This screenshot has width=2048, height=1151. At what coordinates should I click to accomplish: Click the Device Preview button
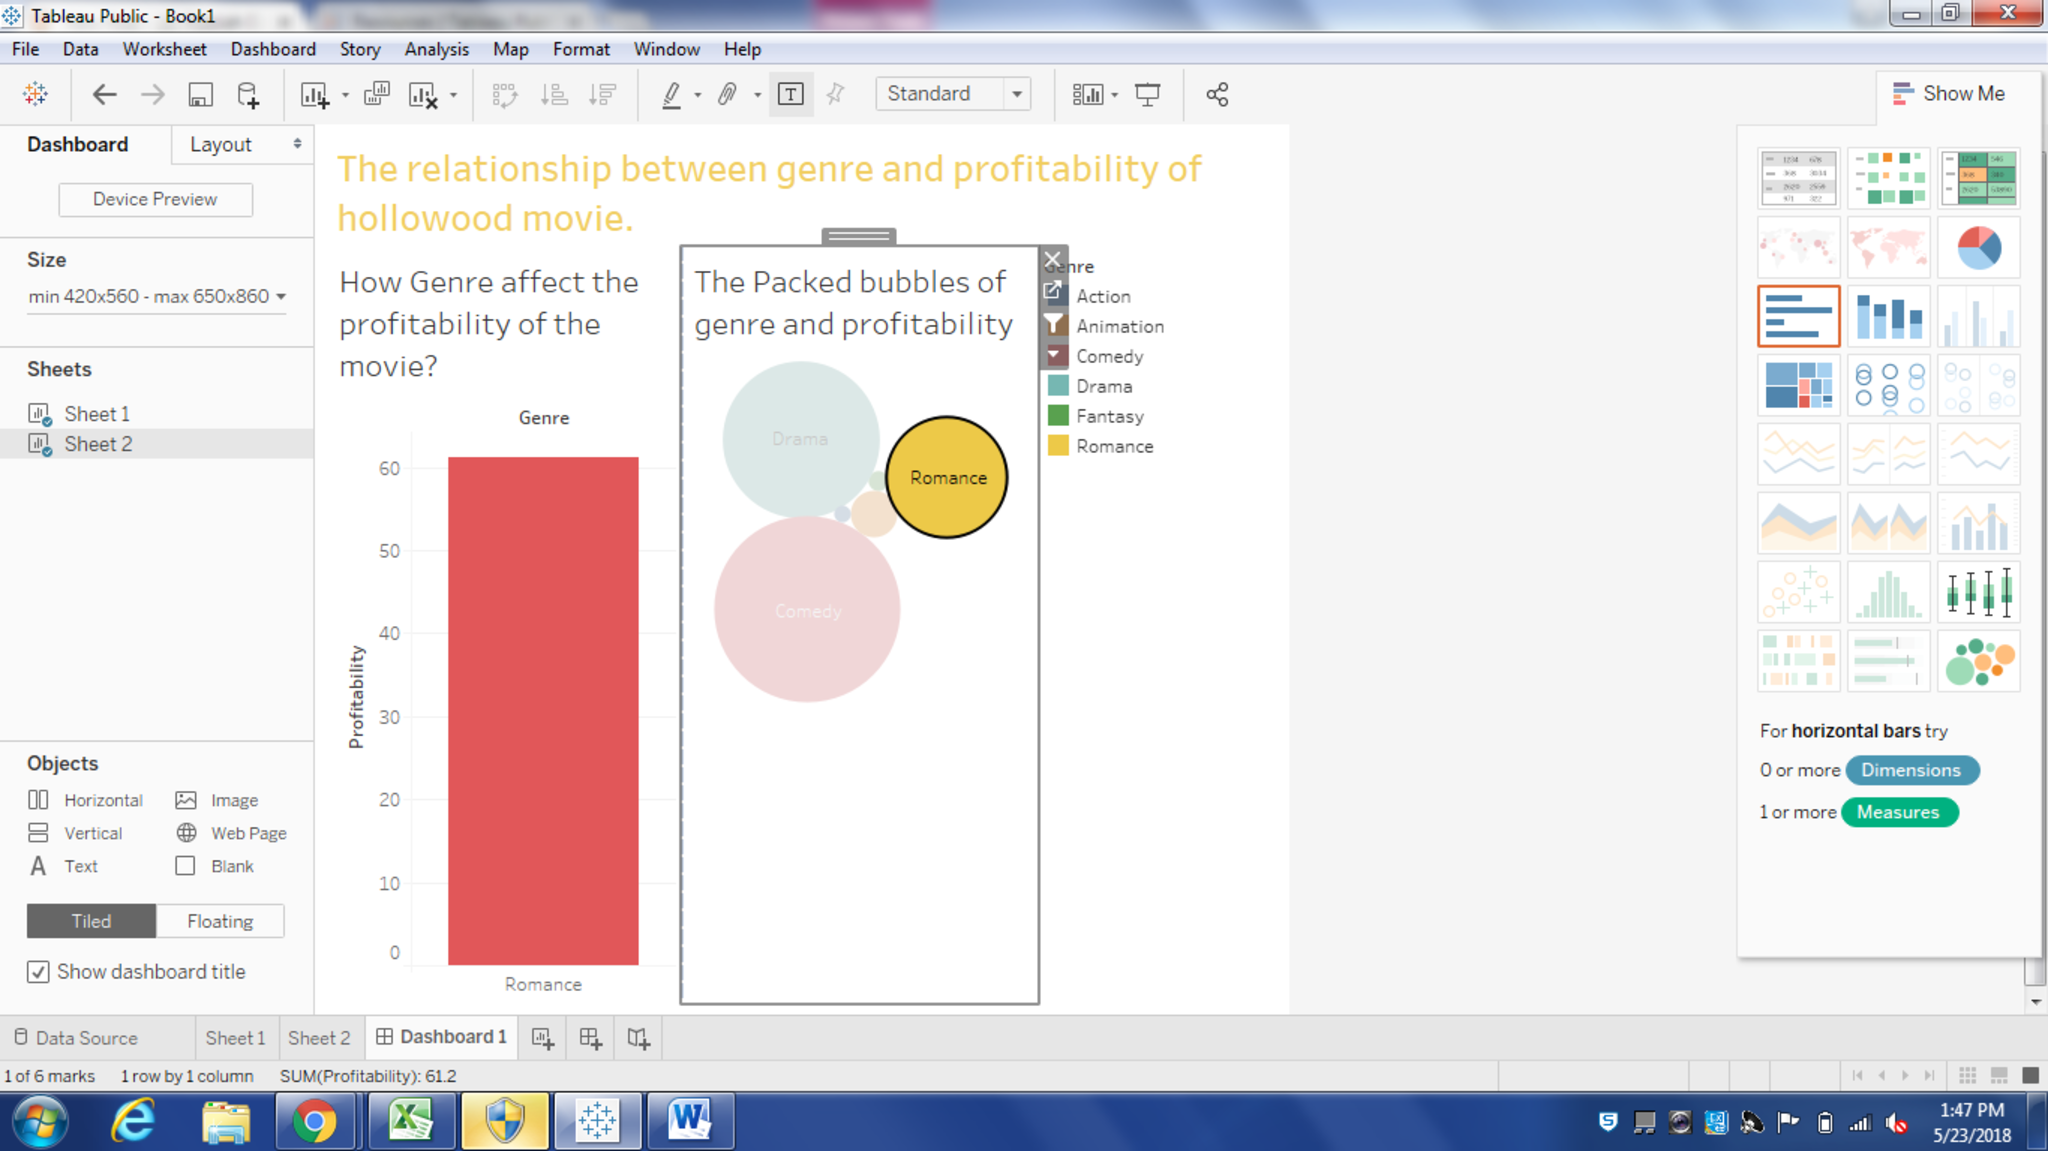click(x=155, y=199)
